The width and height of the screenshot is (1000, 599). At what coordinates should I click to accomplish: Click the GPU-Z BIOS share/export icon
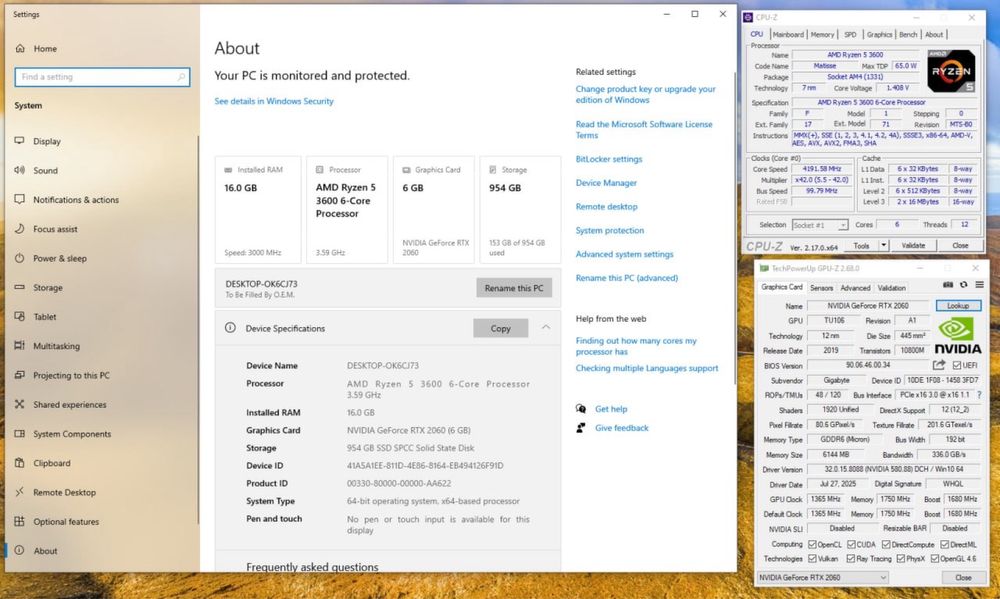pyautogui.click(x=939, y=365)
